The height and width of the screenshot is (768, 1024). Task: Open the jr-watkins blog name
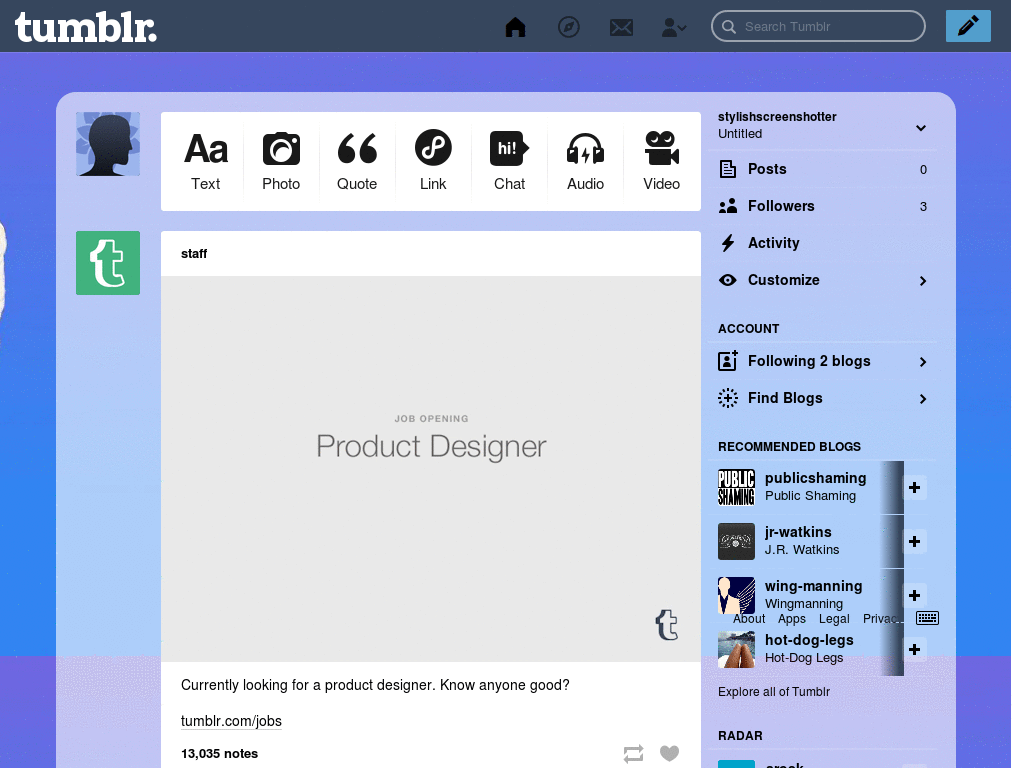tap(798, 532)
